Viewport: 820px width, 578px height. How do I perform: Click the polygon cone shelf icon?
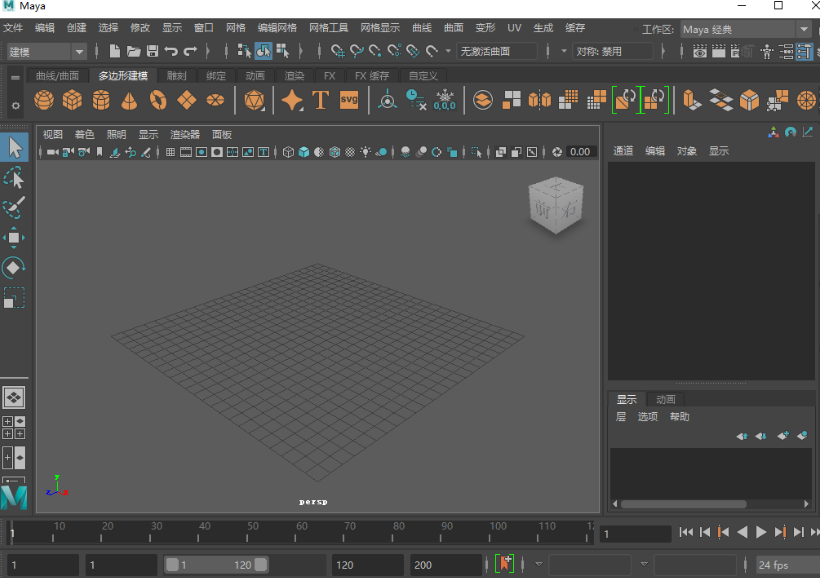pos(129,100)
